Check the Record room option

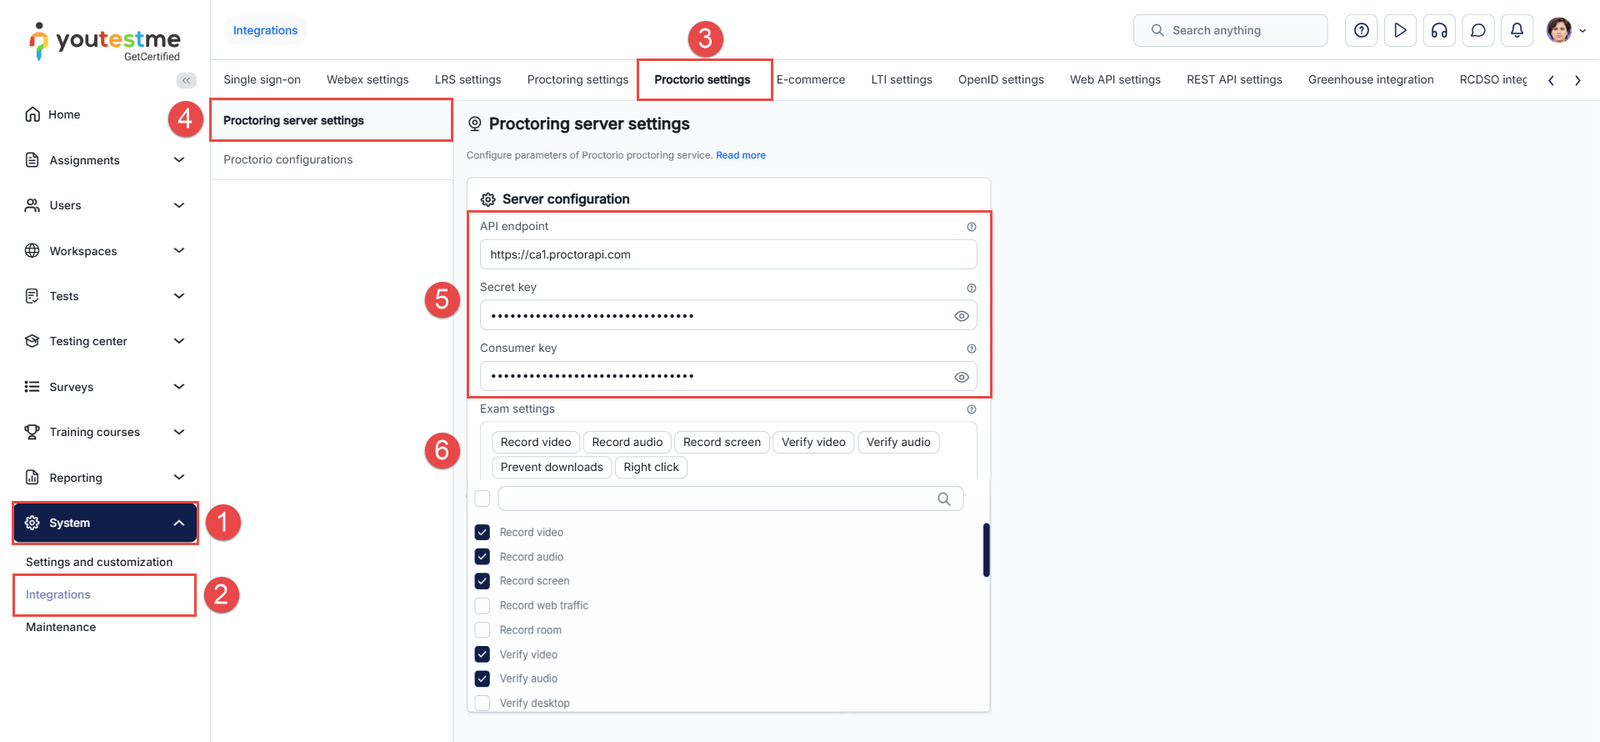click(x=482, y=630)
